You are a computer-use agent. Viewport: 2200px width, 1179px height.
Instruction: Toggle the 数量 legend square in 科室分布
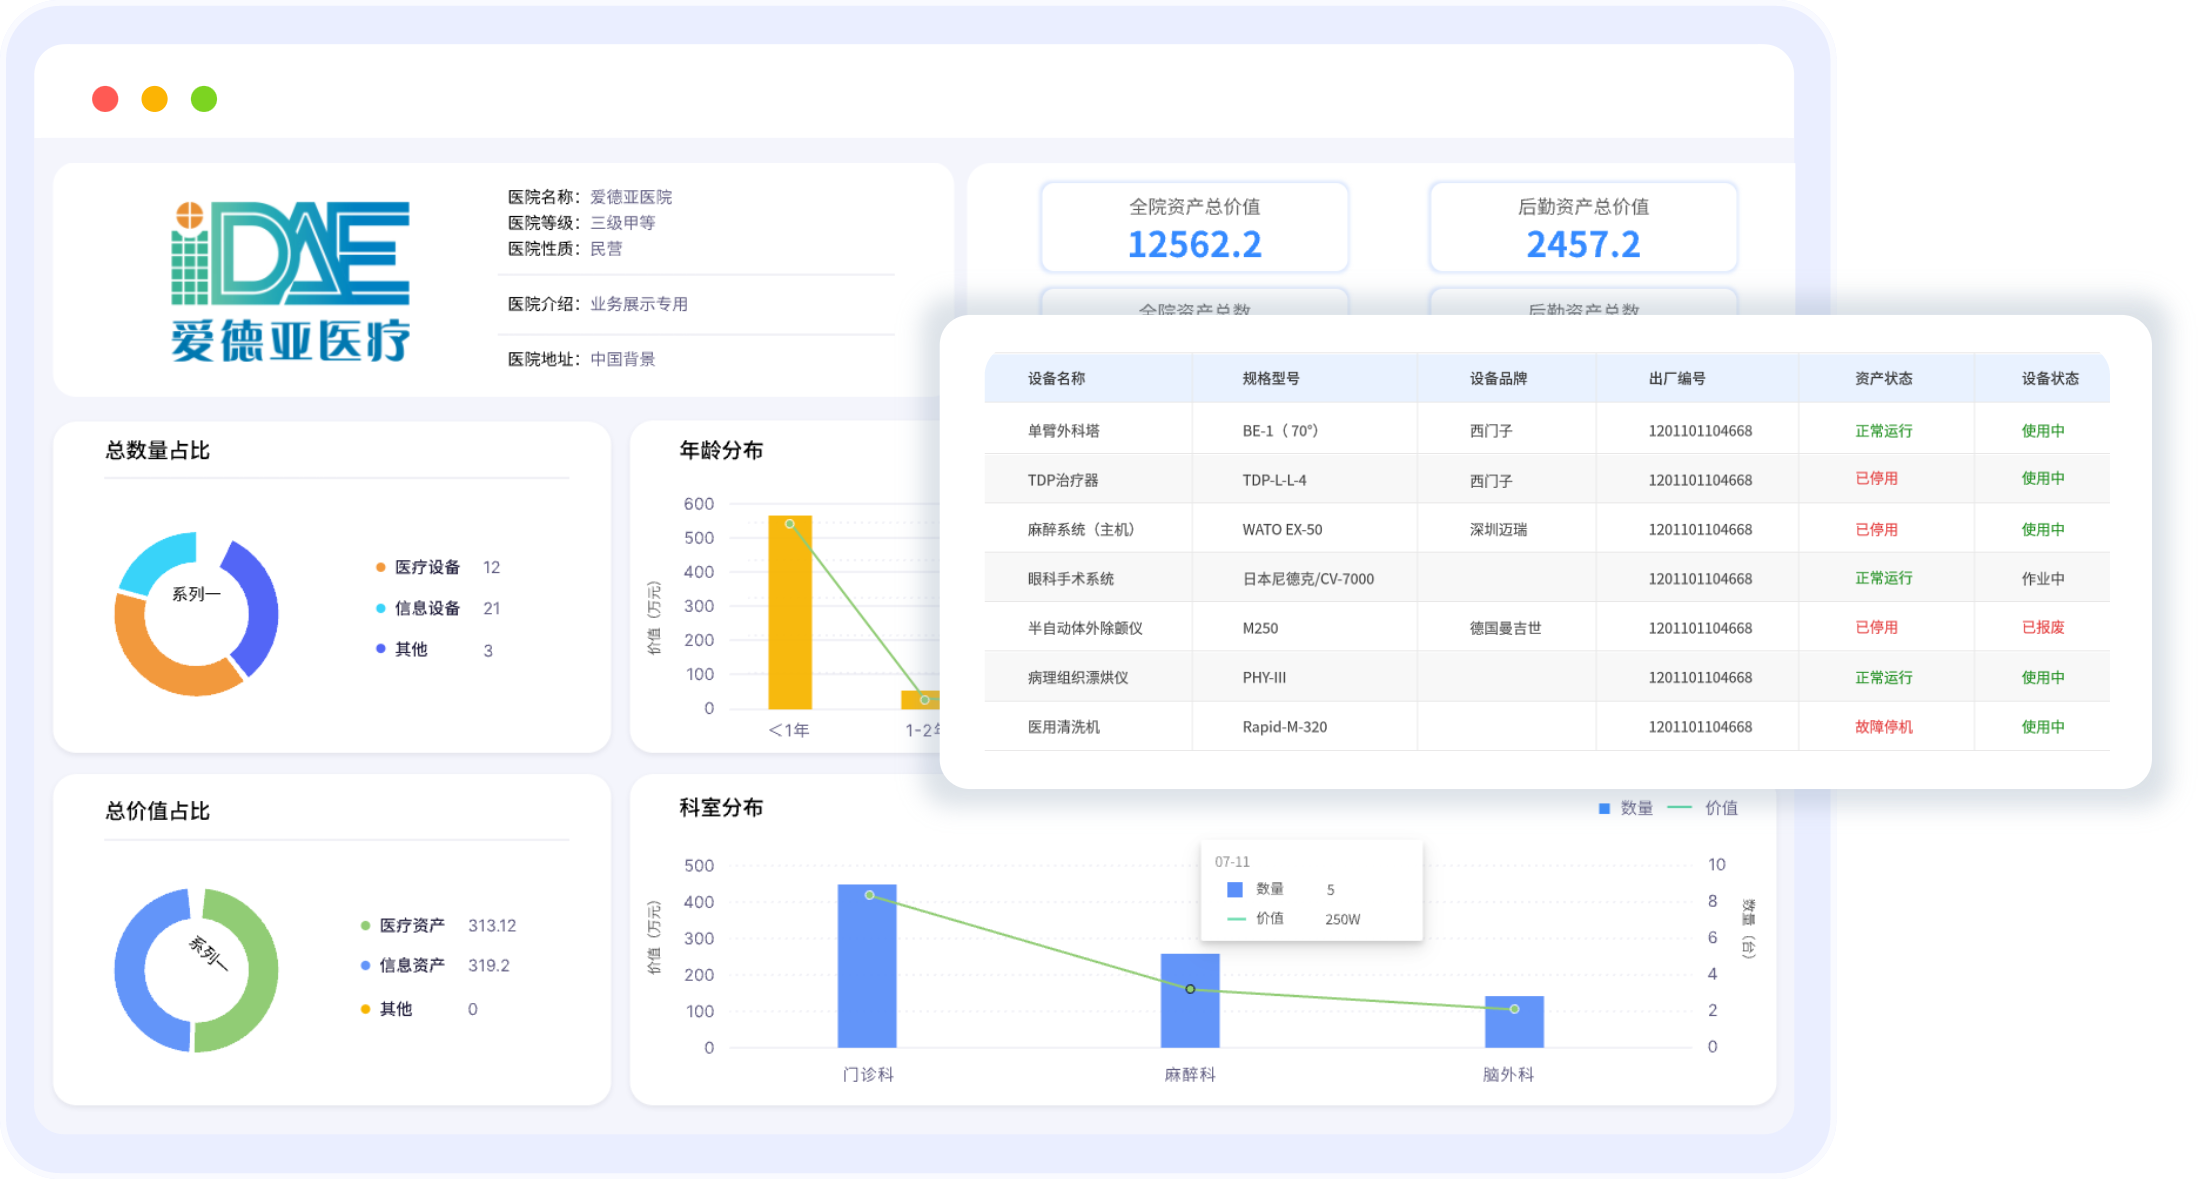[x=1604, y=808]
